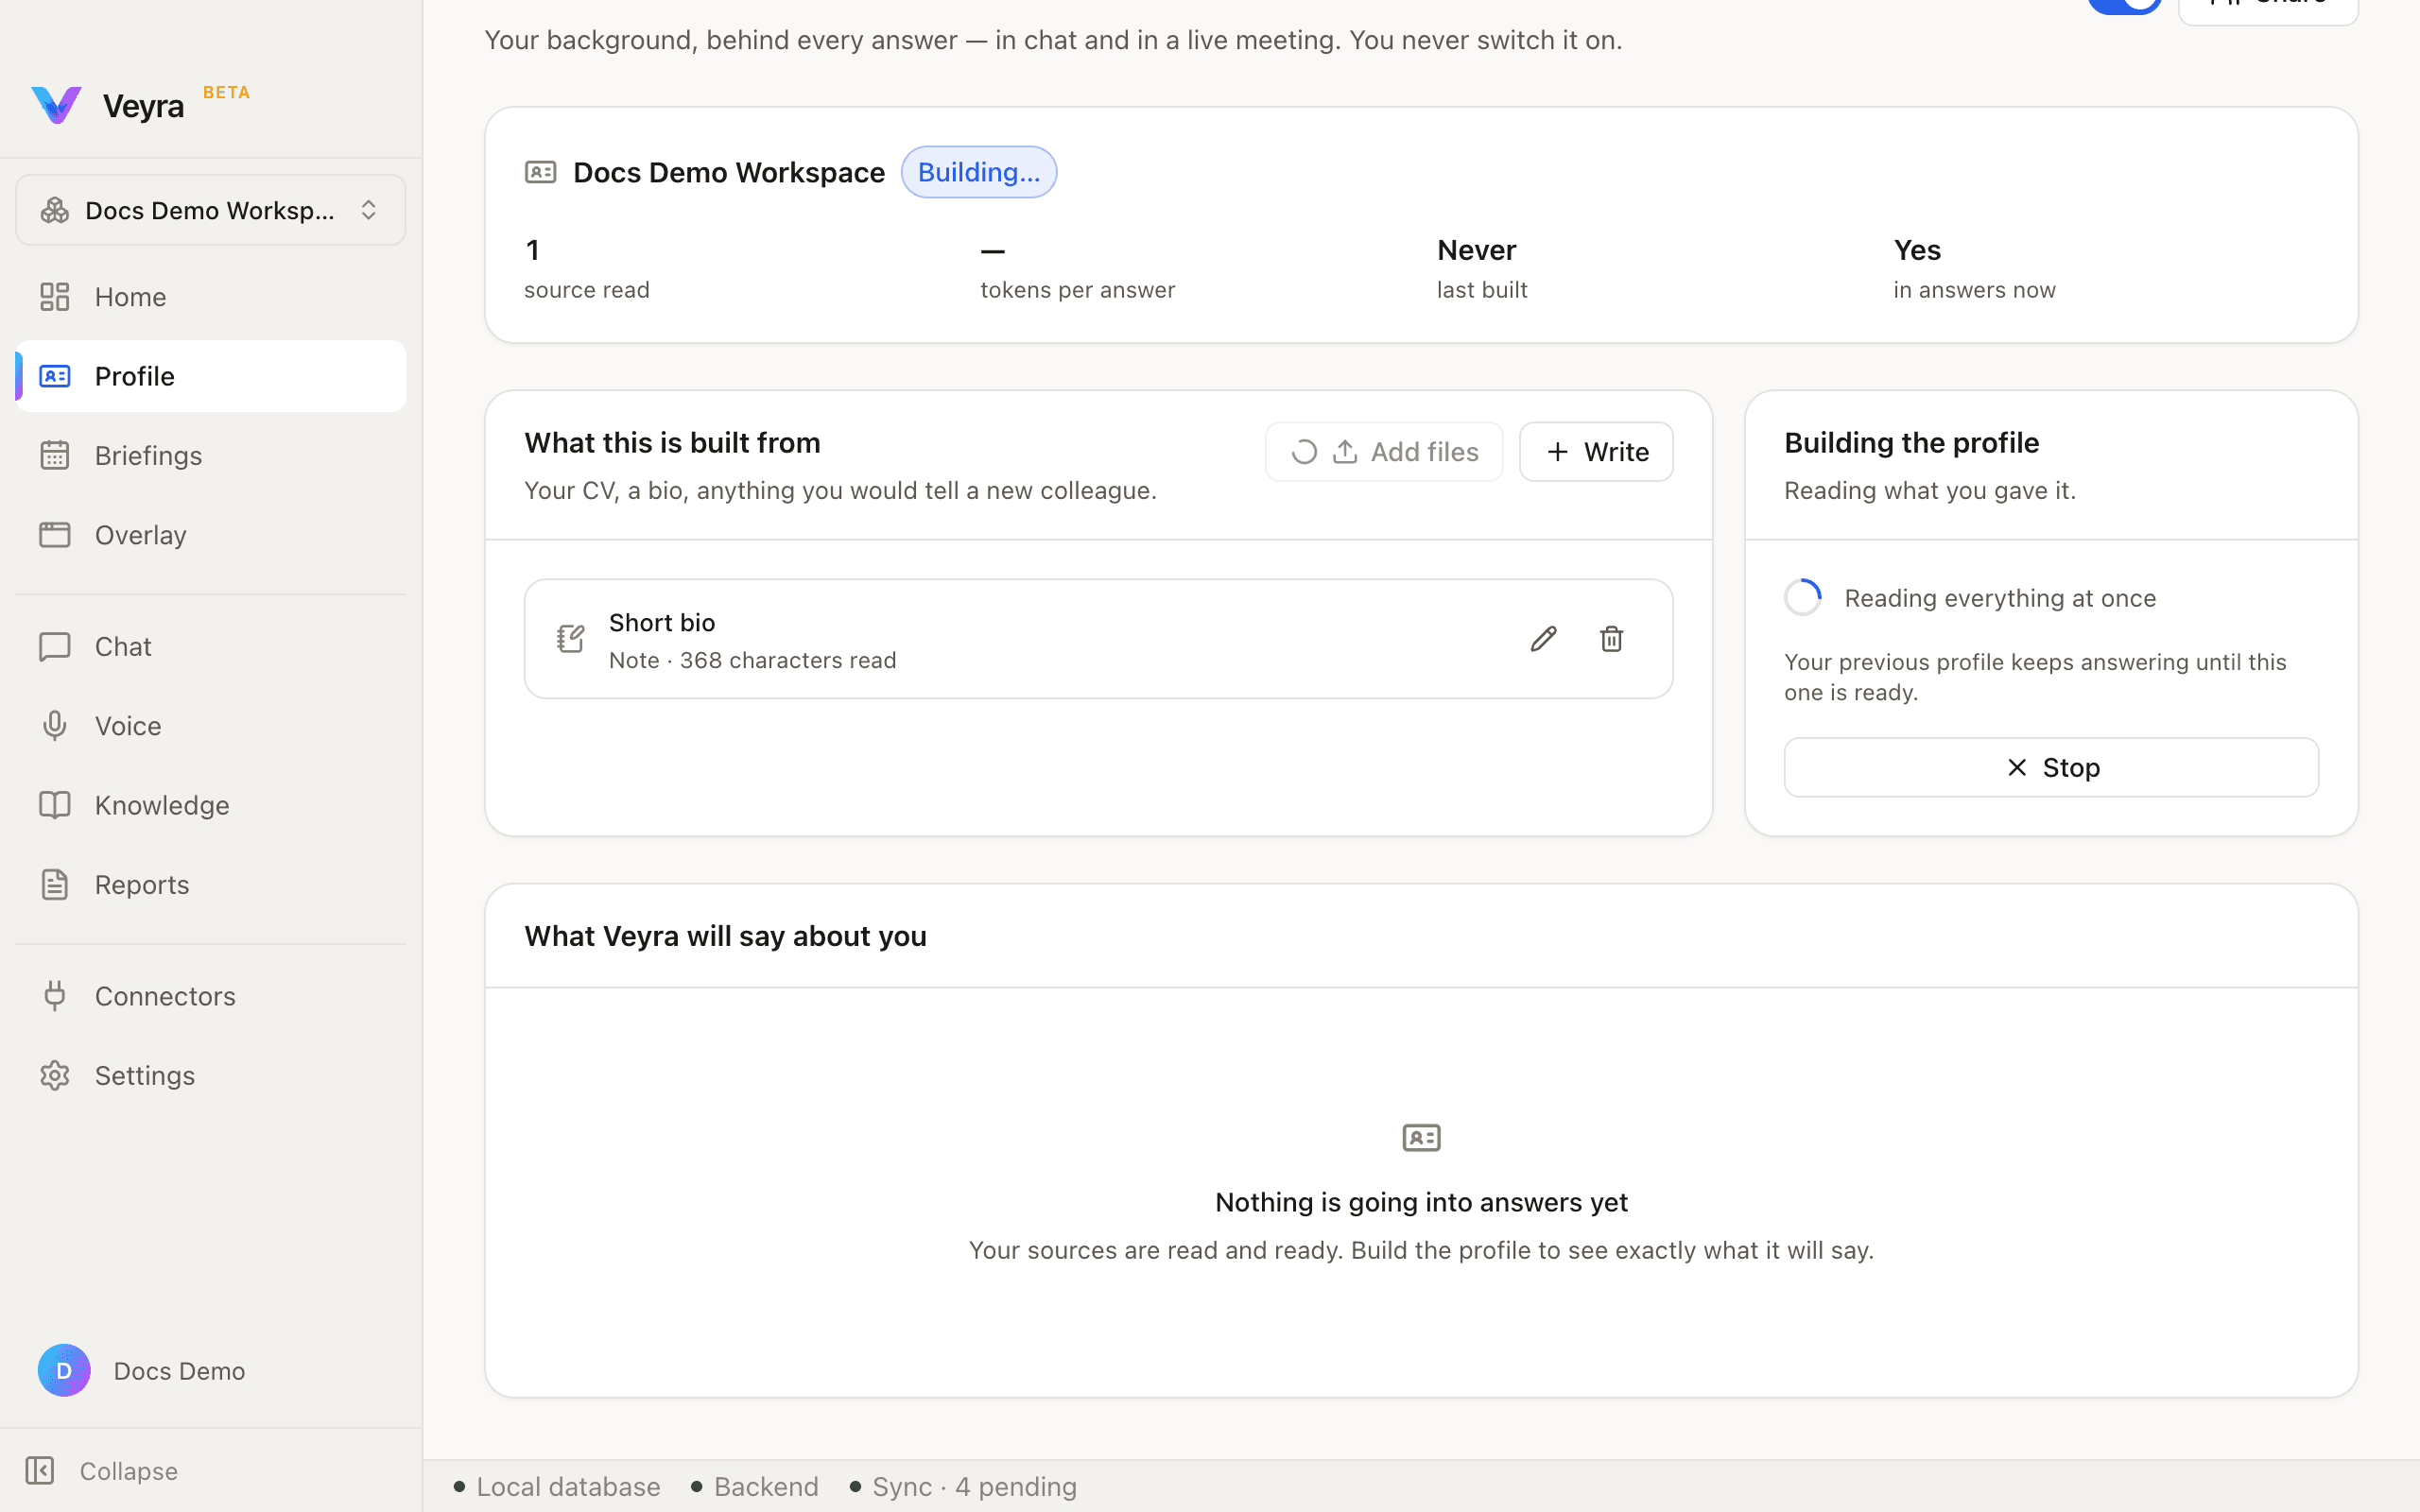Navigate to Knowledge
The image size is (2420, 1512).
(x=210, y=806)
